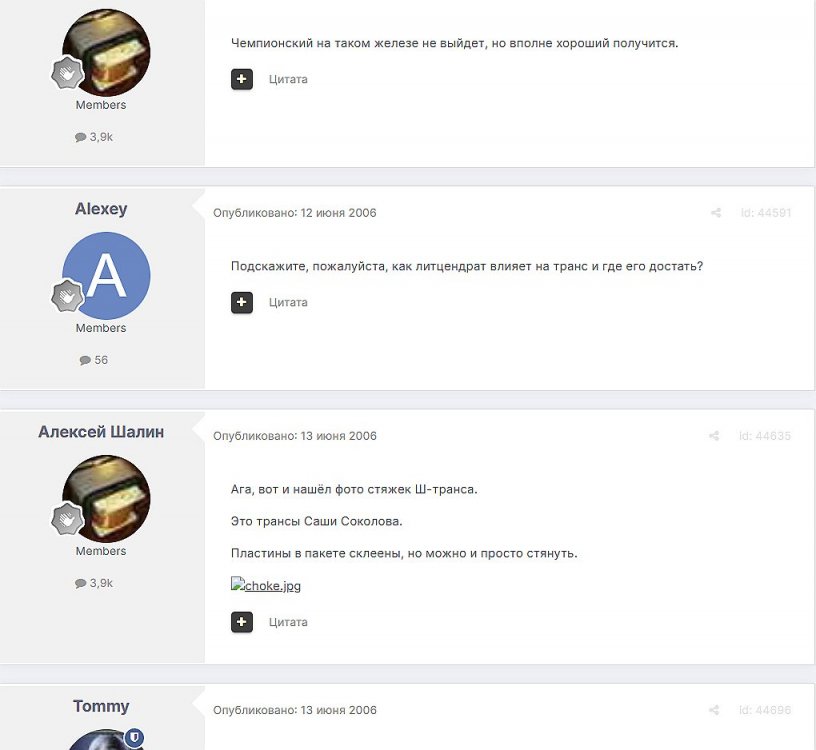The image size is (816, 750).
Task: Share Алексей Шалин's 13 июня post
Action: point(714,436)
